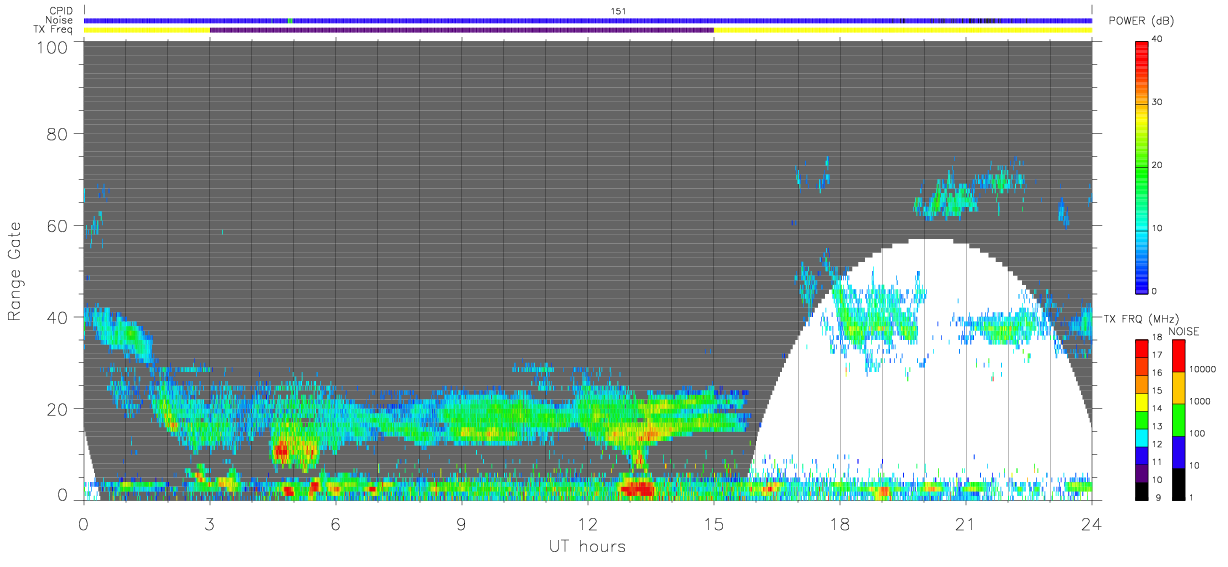Image resolution: width=1228 pixels, height=567 pixels.
Task: Click the x-axis tick label '12'
Action: 587,523
